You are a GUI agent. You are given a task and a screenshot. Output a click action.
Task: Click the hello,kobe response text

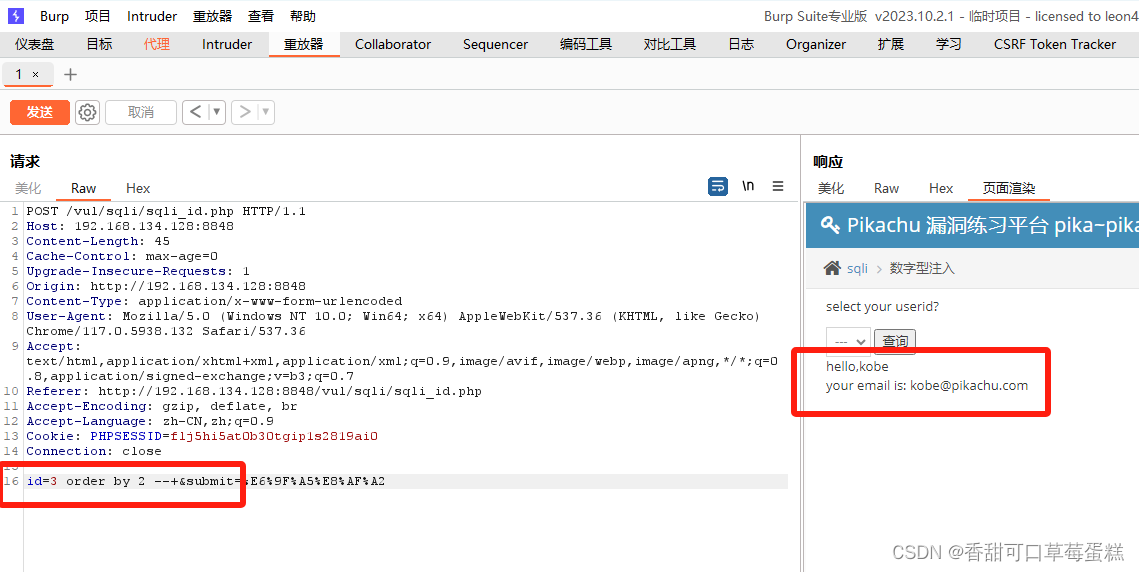click(857, 366)
